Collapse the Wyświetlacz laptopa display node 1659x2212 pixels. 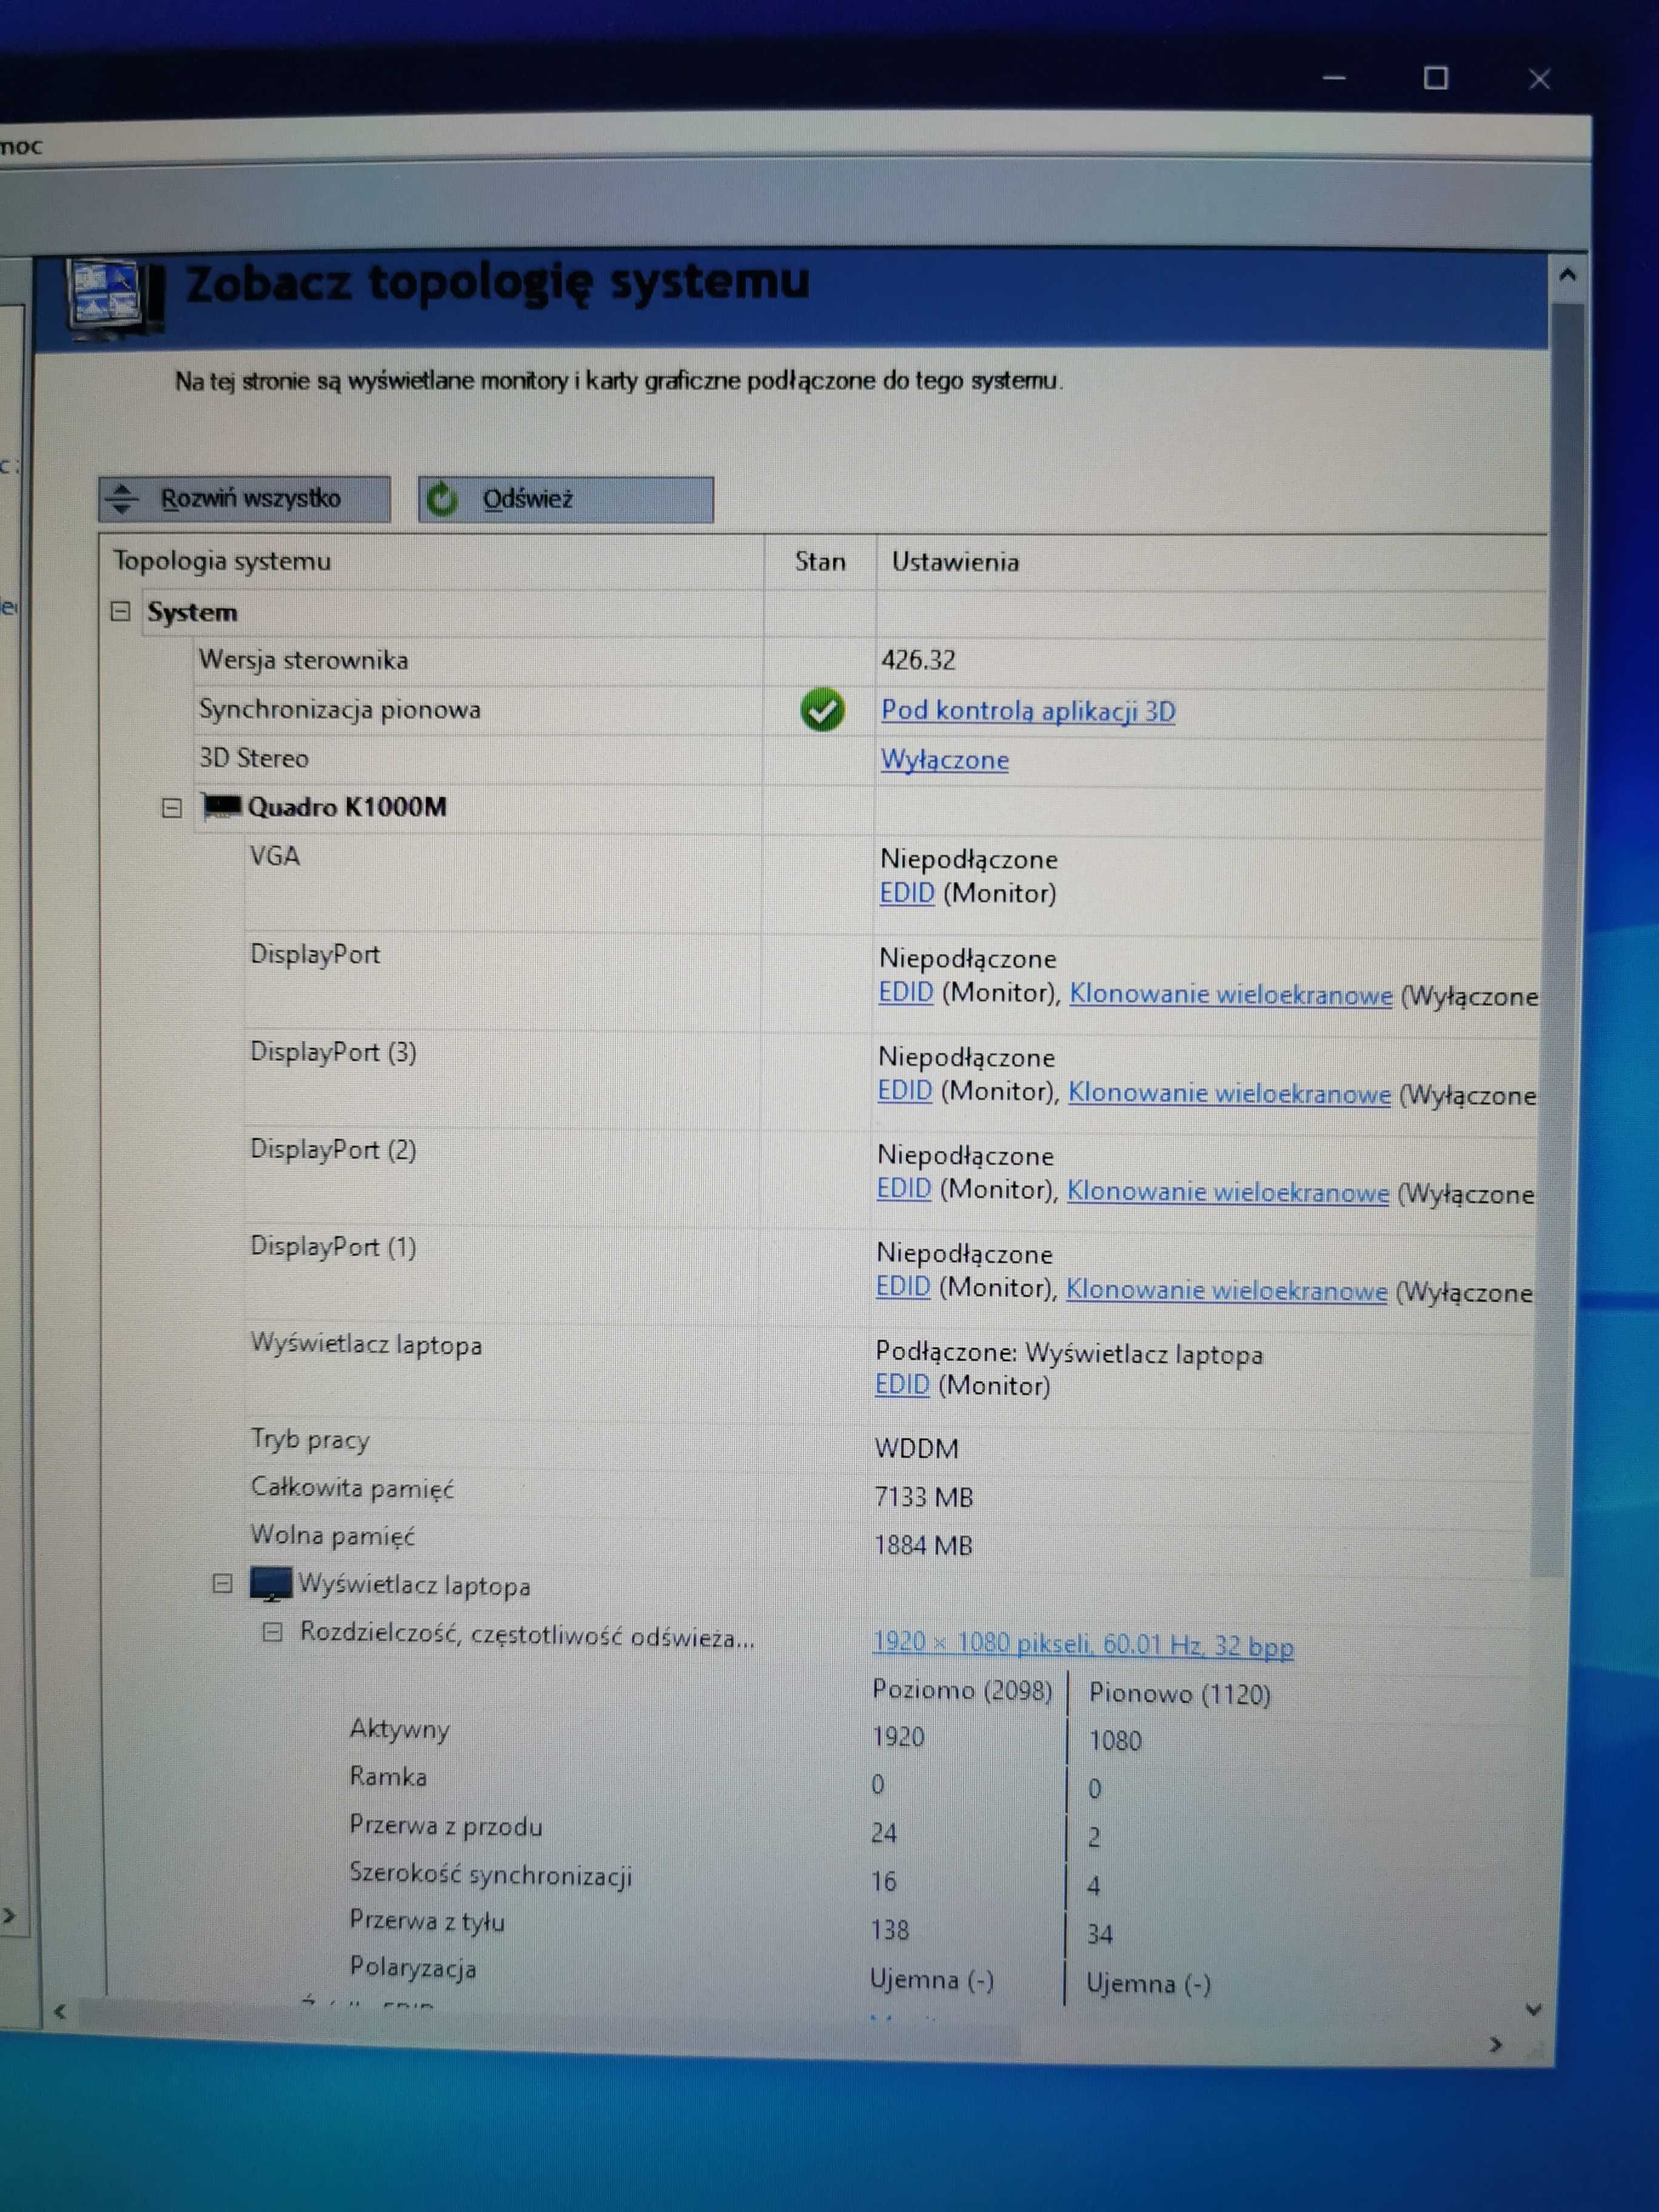223,1583
